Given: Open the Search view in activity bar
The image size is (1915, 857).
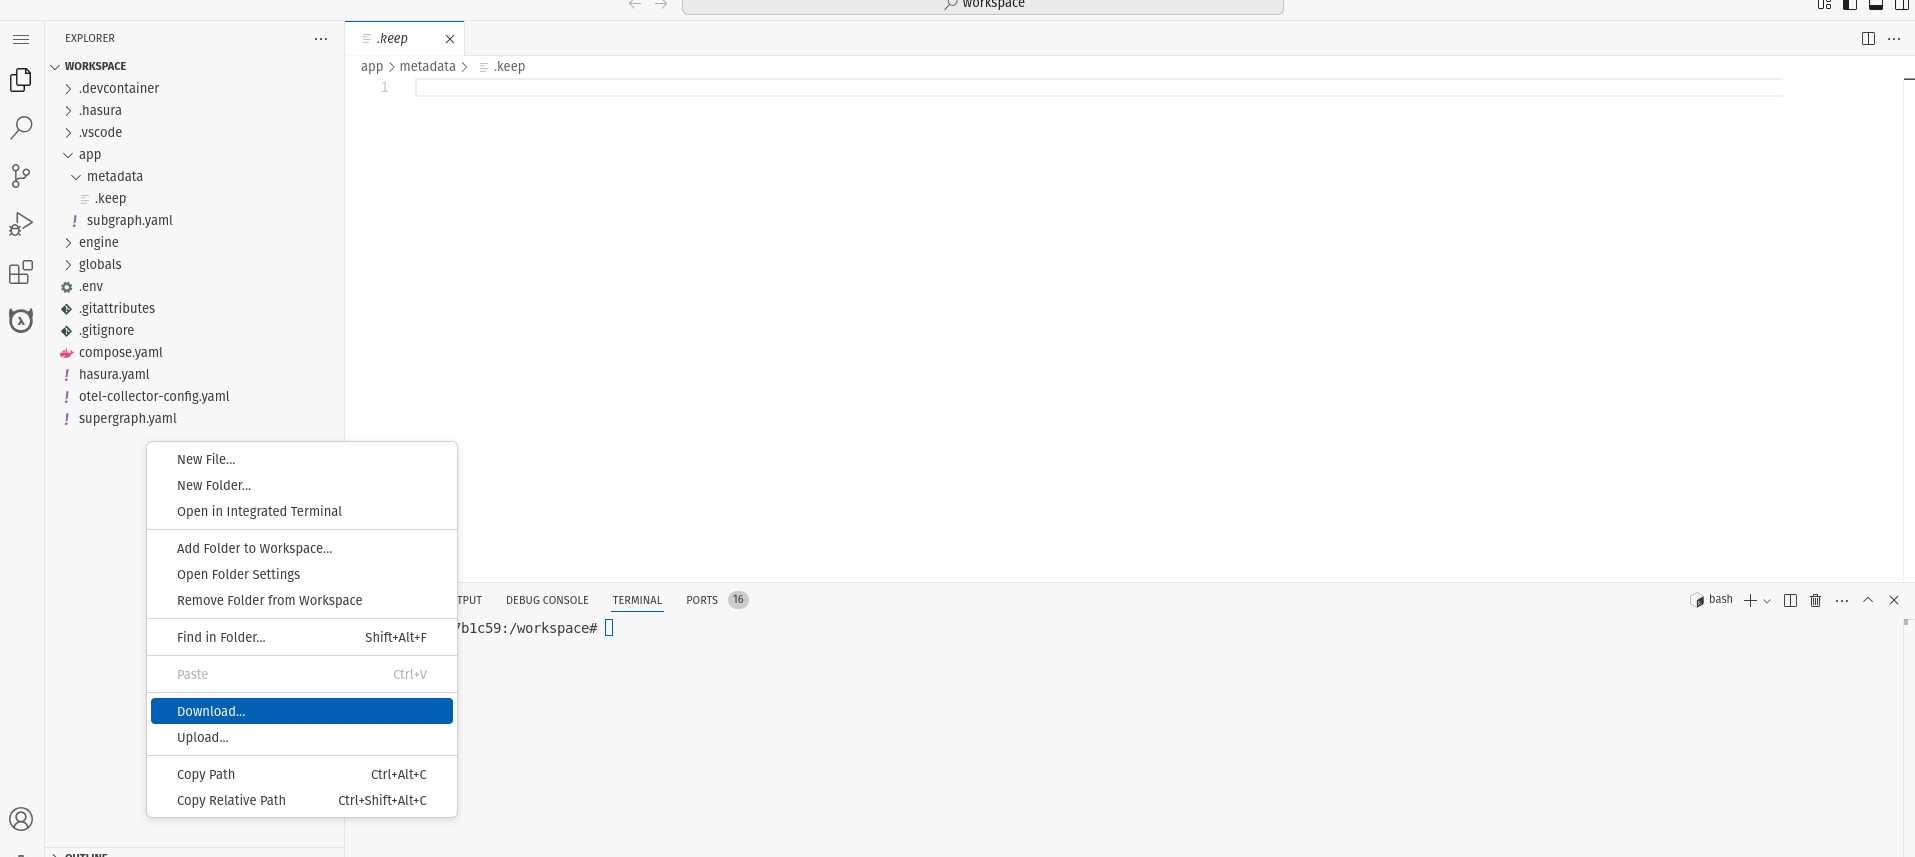Looking at the screenshot, I should [x=21, y=128].
